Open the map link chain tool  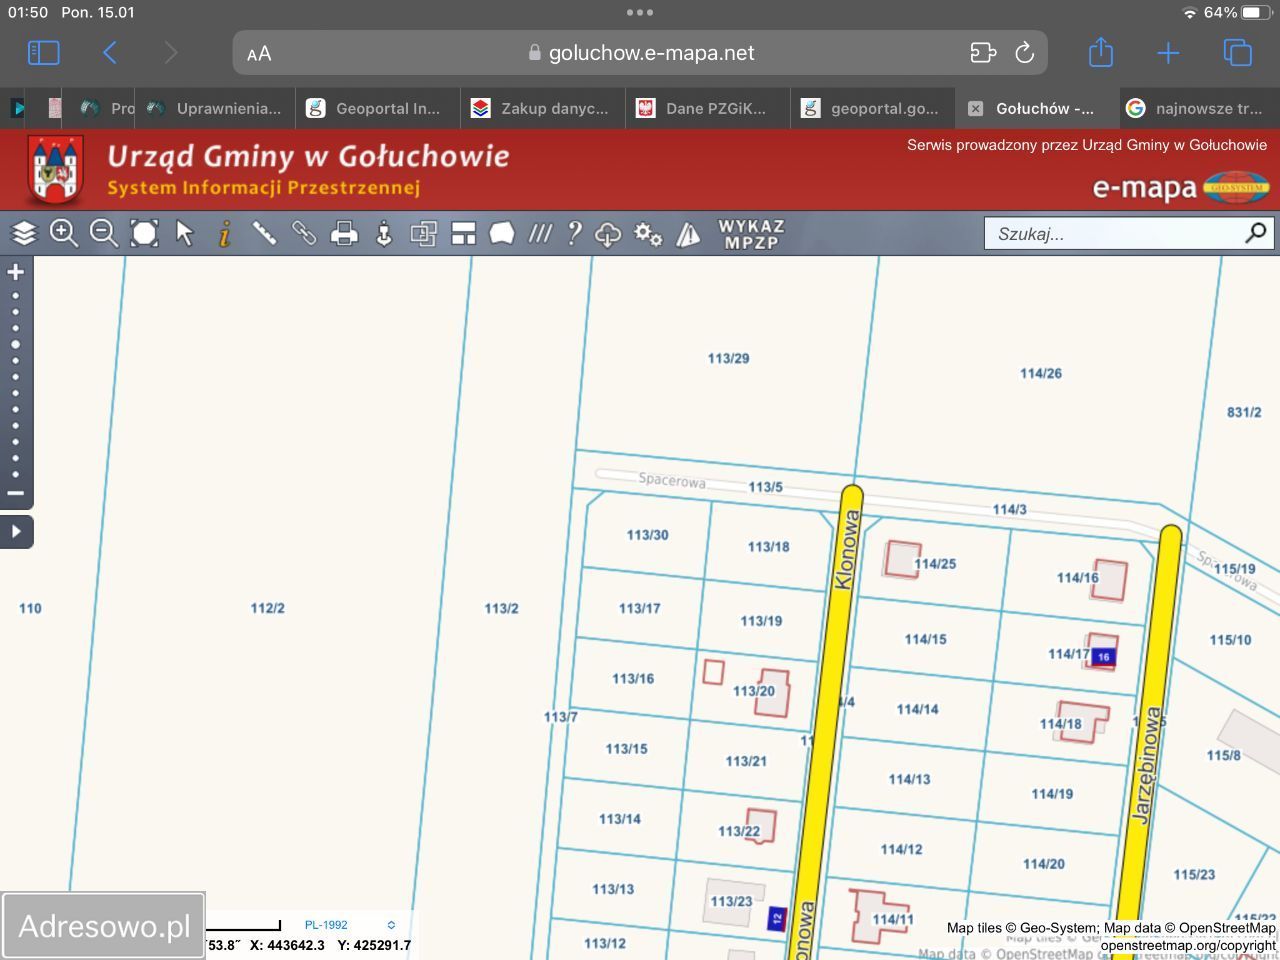pos(304,233)
